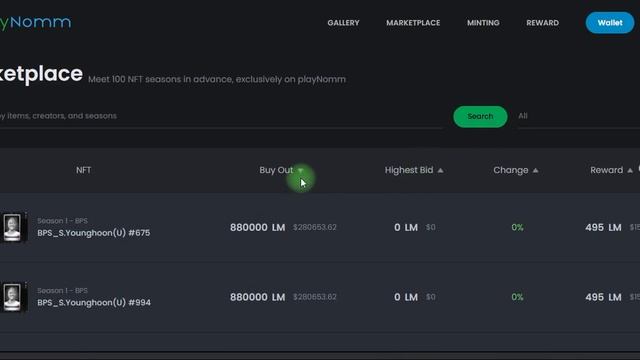The height and width of the screenshot is (360, 640).
Task: Sort by Change column arrow
Action: coord(536,170)
